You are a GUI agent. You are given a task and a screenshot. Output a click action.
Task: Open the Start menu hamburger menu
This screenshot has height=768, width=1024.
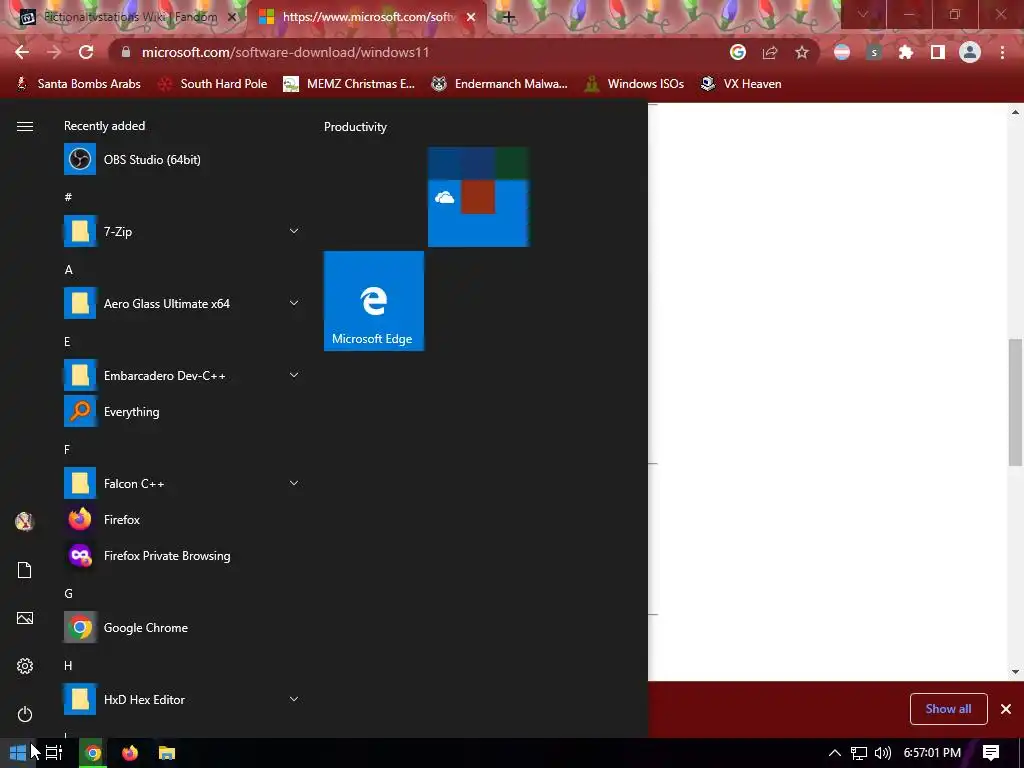(25, 126)
